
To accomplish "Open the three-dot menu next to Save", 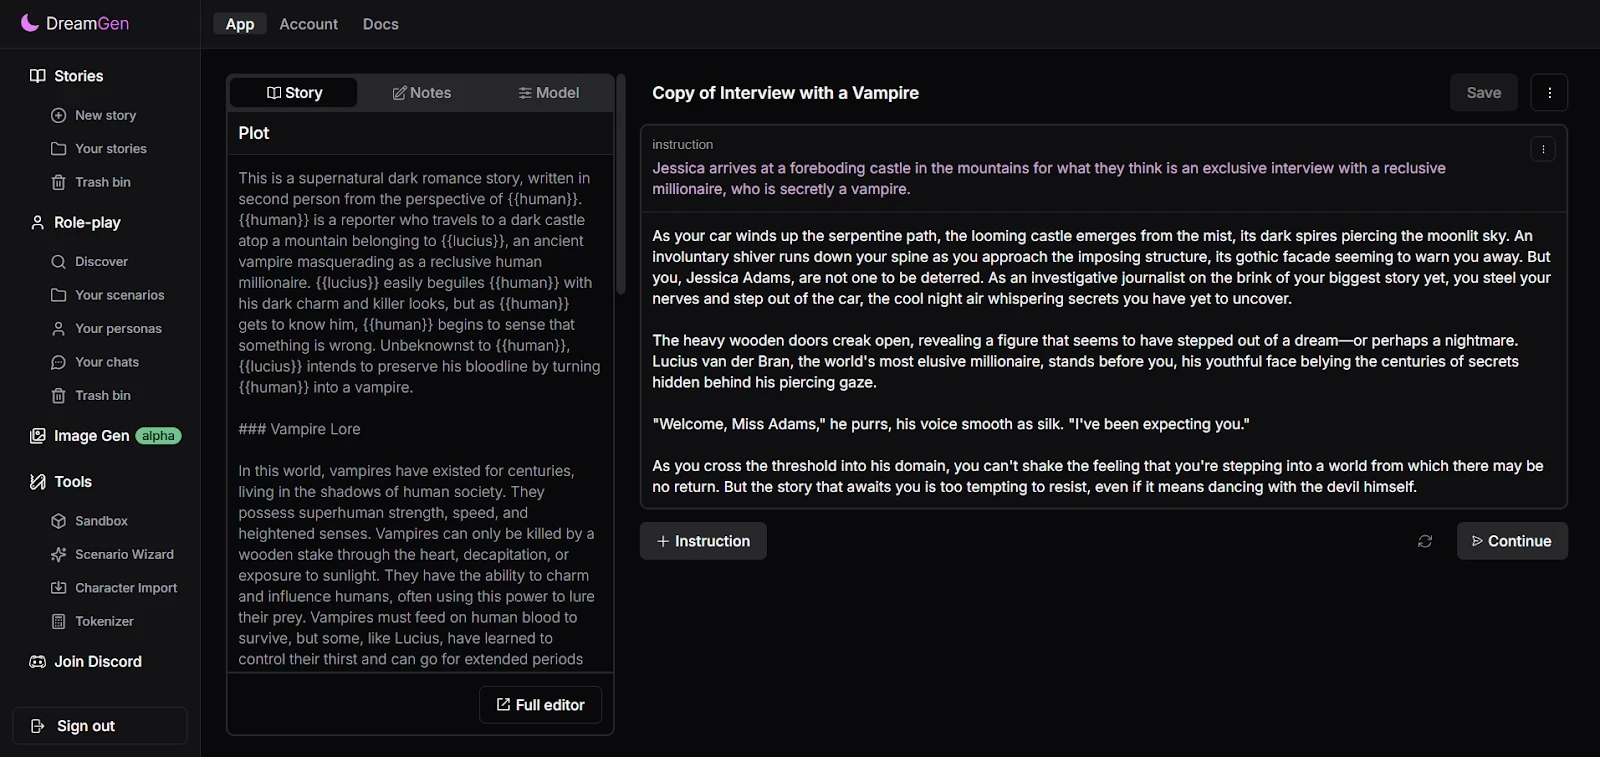I will 1549,93.
